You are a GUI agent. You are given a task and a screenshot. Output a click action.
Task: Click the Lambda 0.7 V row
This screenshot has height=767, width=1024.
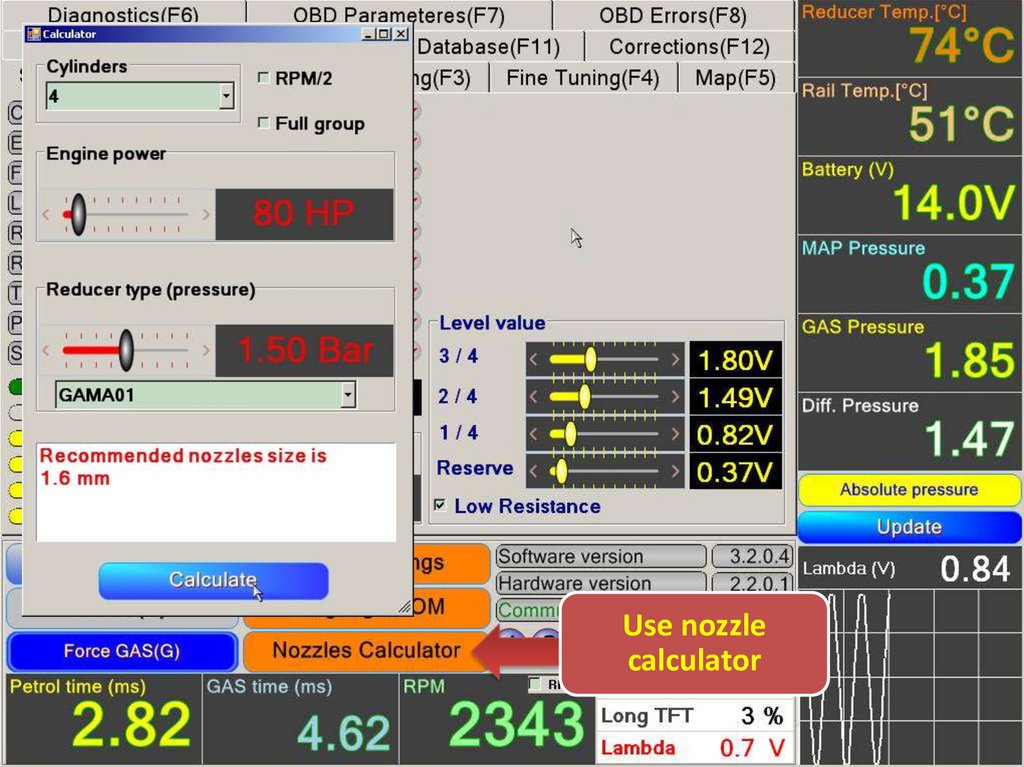[695, 747]
